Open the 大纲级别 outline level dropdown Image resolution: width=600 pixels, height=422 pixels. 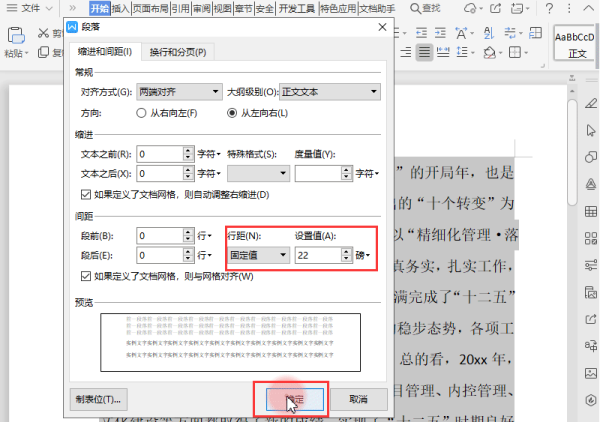330,92
